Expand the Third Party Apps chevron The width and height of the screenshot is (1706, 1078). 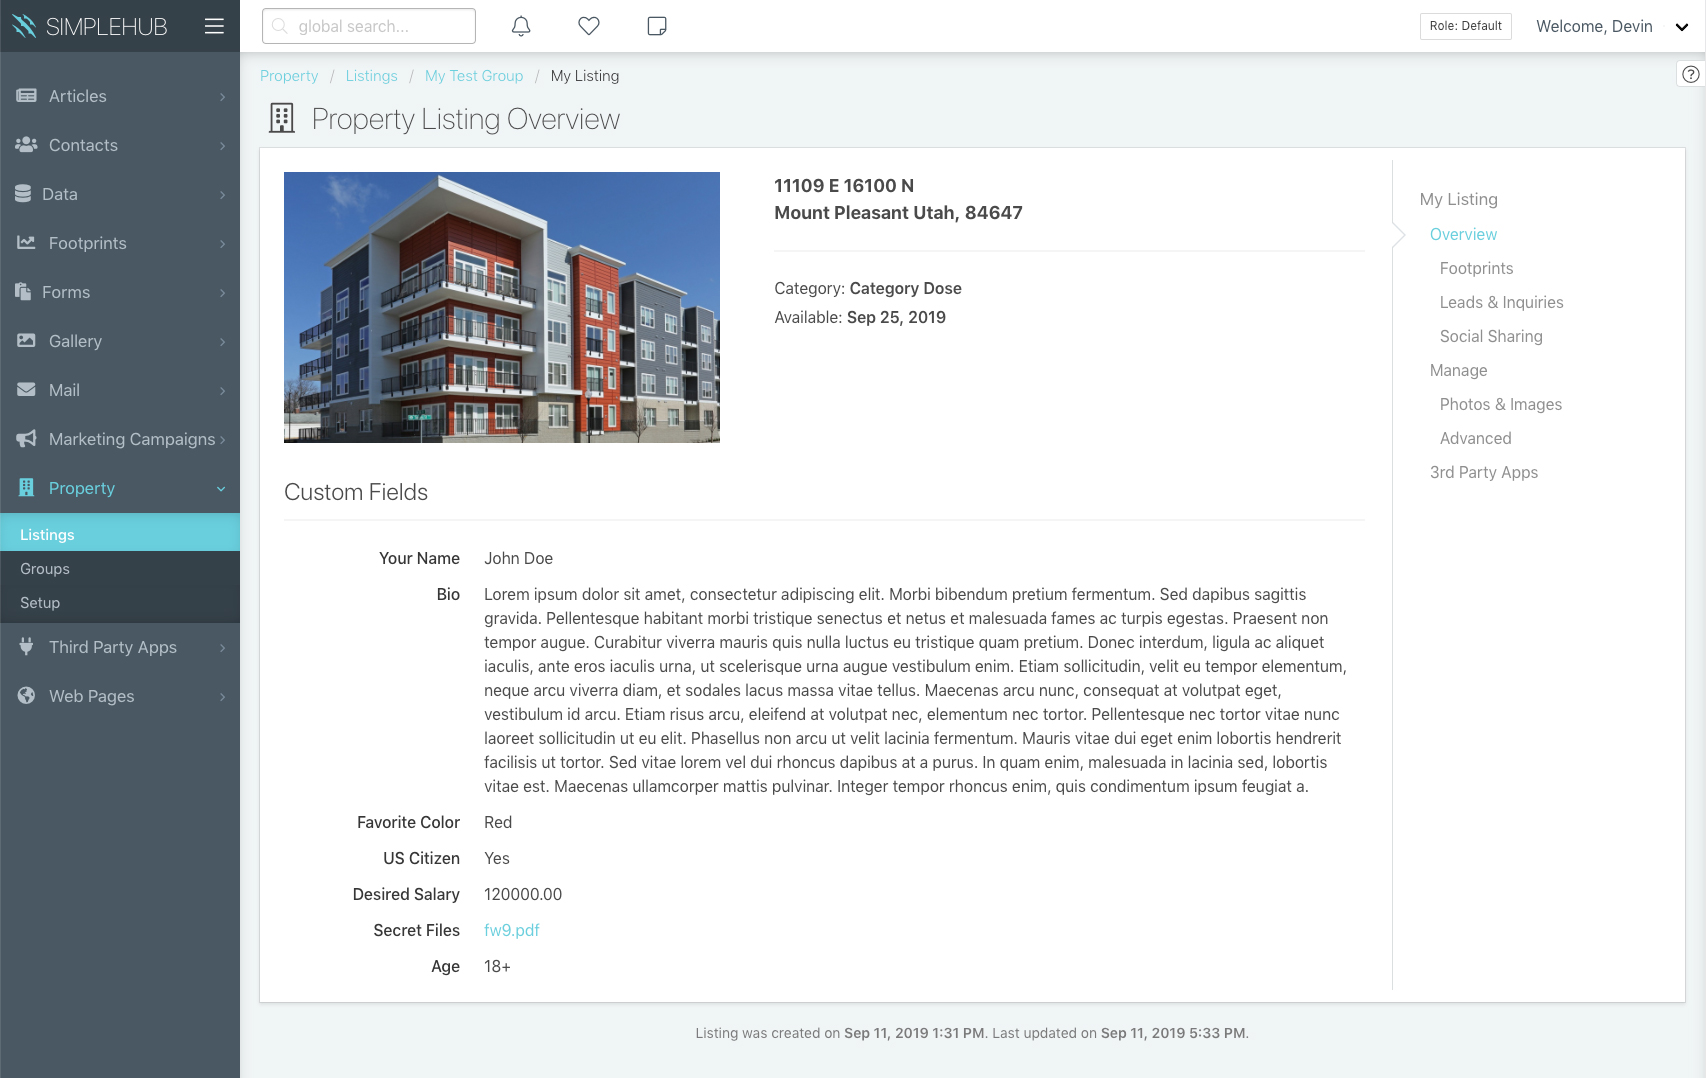point(222,648)
